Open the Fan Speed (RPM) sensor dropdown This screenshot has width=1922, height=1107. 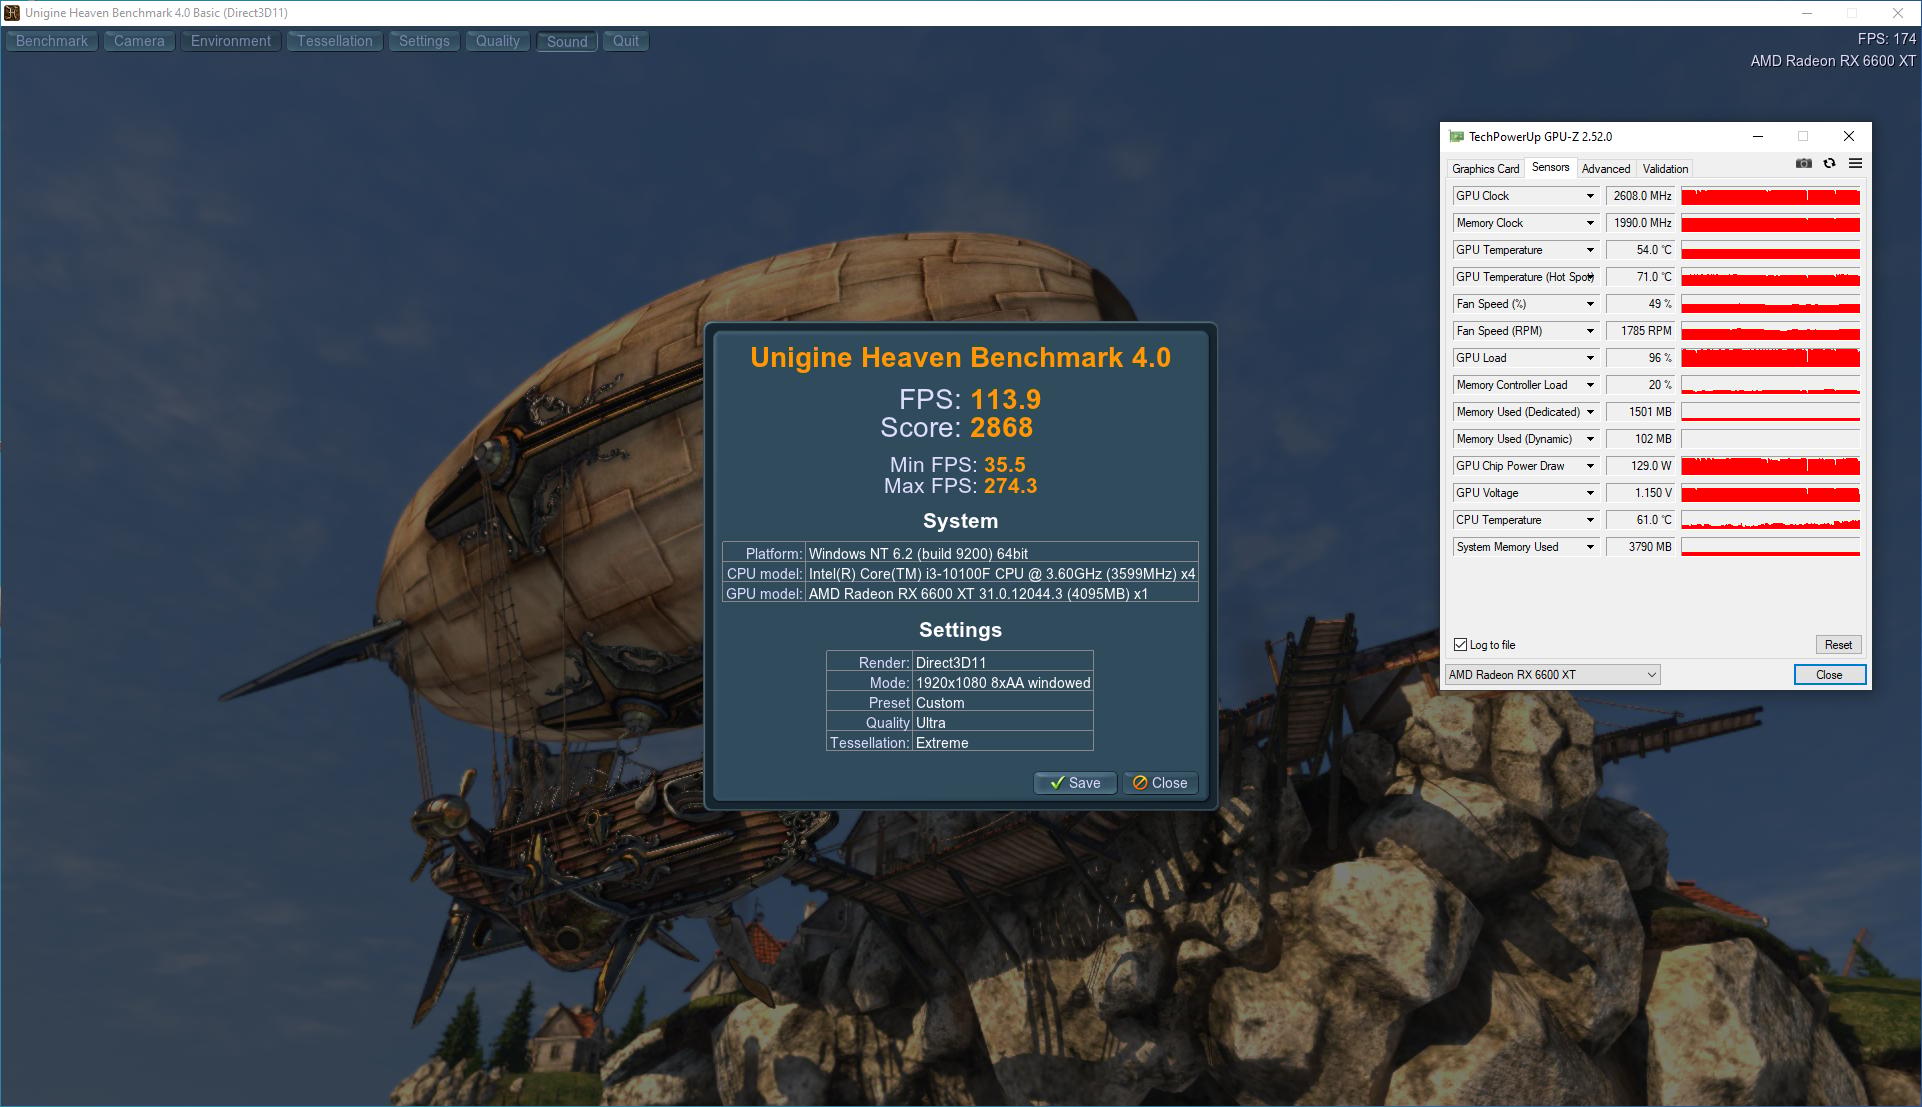click(1590, 331)
